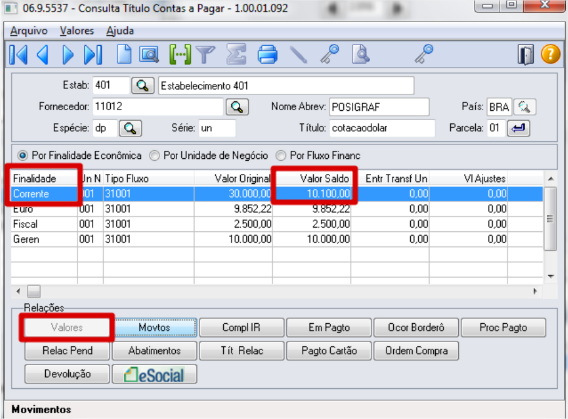The image size is (568, 419).
Task: Open lookup search beside Estab field
Action: (x=142, y=86)
